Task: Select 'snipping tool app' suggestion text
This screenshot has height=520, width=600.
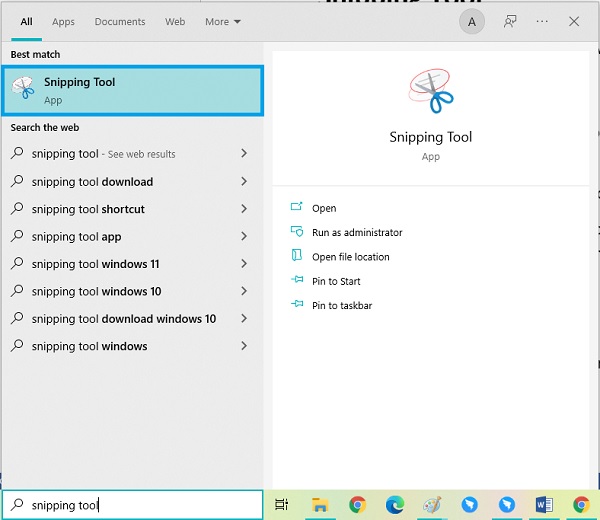Action: coord(77,237)
